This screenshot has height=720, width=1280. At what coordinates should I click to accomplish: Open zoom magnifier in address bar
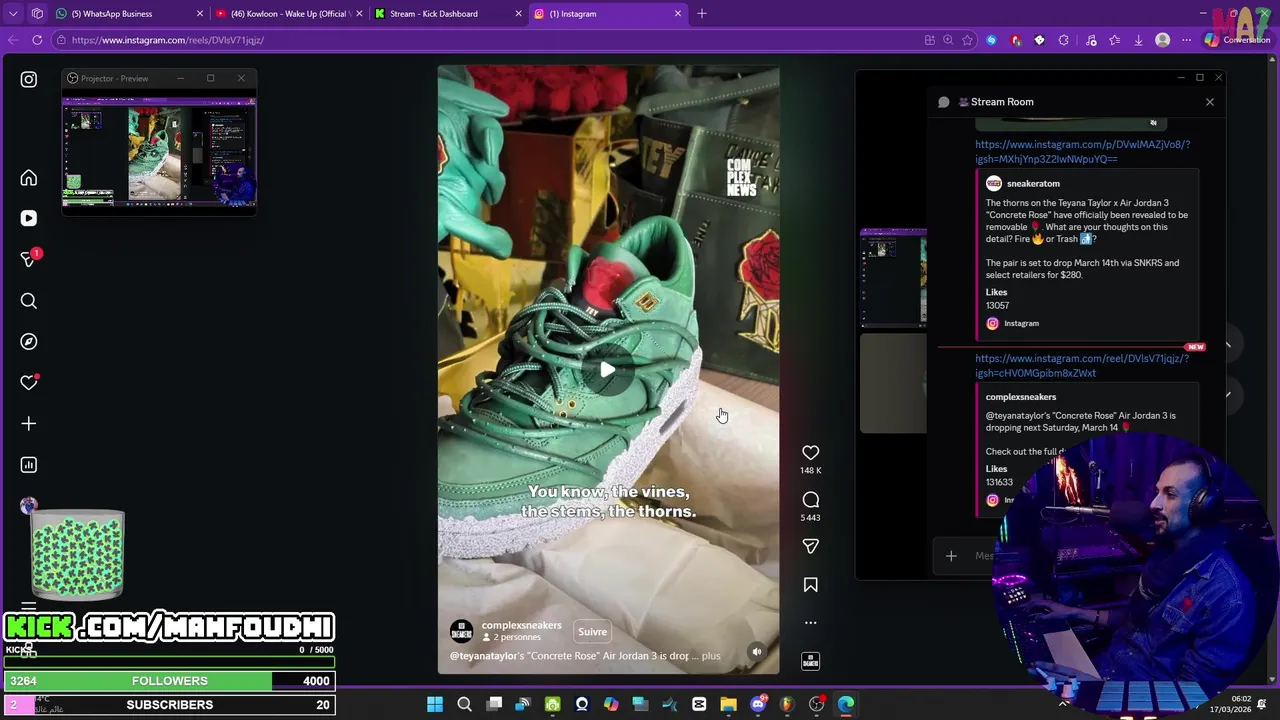coord(948,40)
